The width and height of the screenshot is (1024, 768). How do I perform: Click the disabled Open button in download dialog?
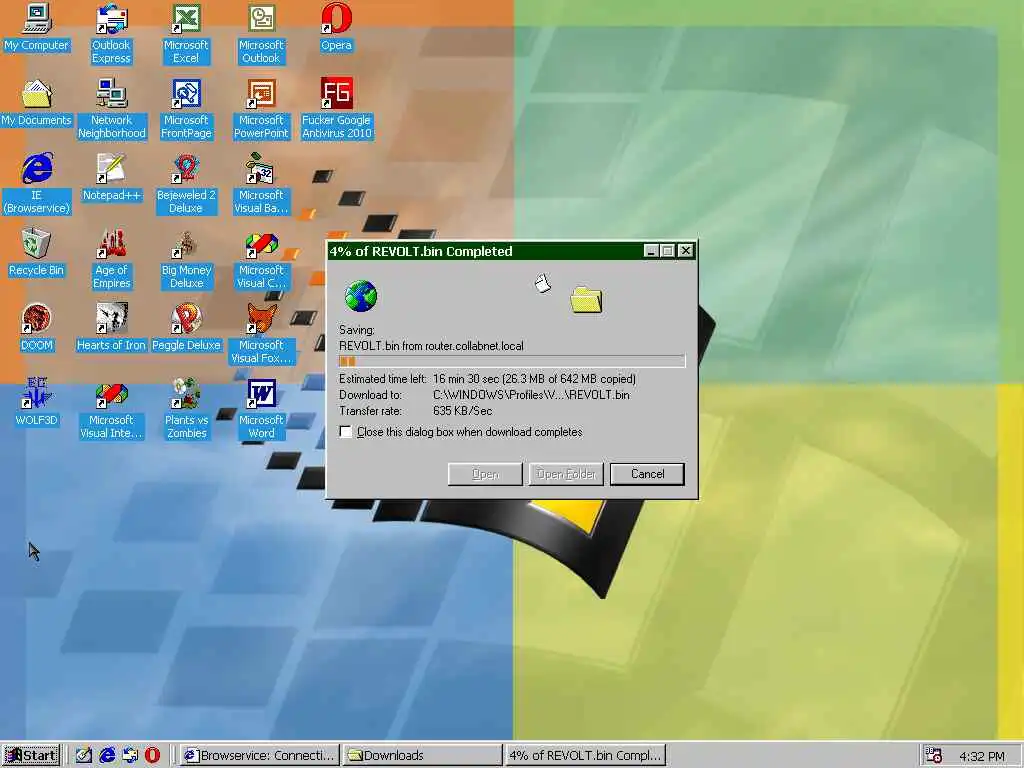[x=485, y=474]
